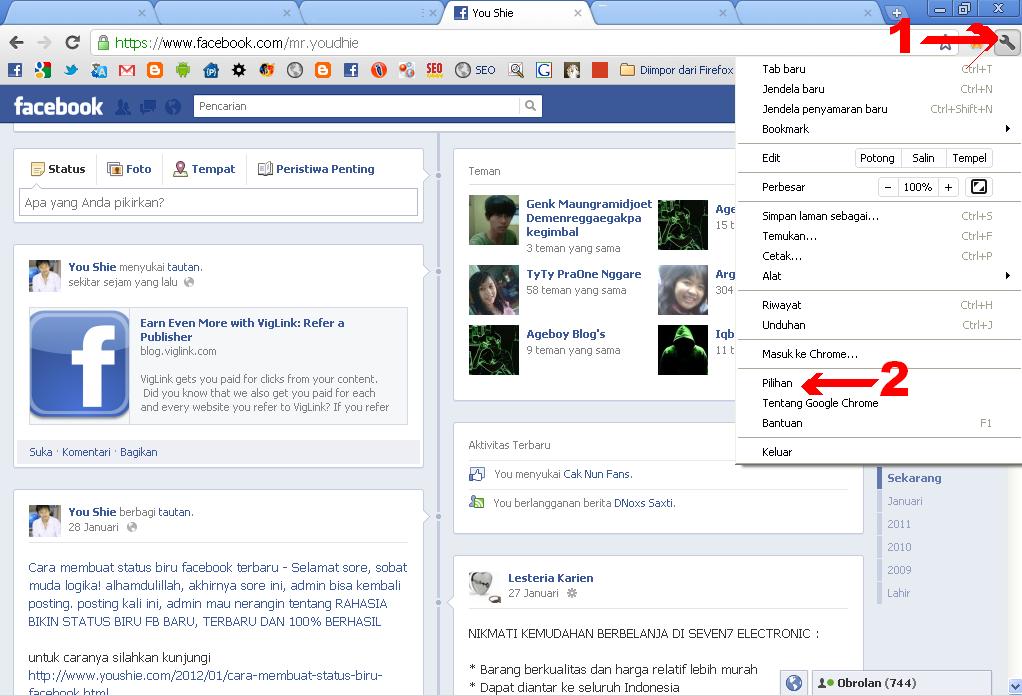Open the Lesteria Karien profile link

pos(551,578)
